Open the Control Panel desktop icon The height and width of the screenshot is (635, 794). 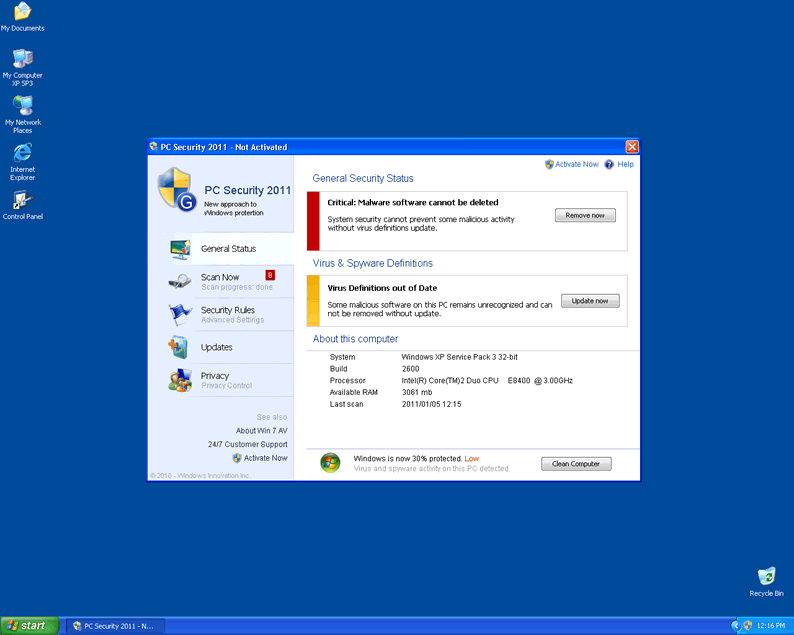[x=22, y=201]
